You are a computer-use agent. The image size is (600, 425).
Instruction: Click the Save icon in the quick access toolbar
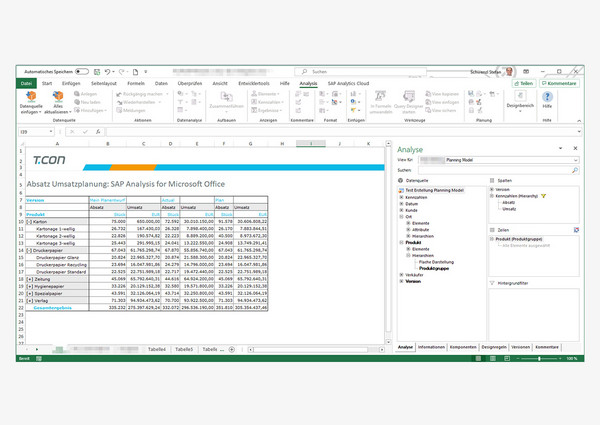97,72
